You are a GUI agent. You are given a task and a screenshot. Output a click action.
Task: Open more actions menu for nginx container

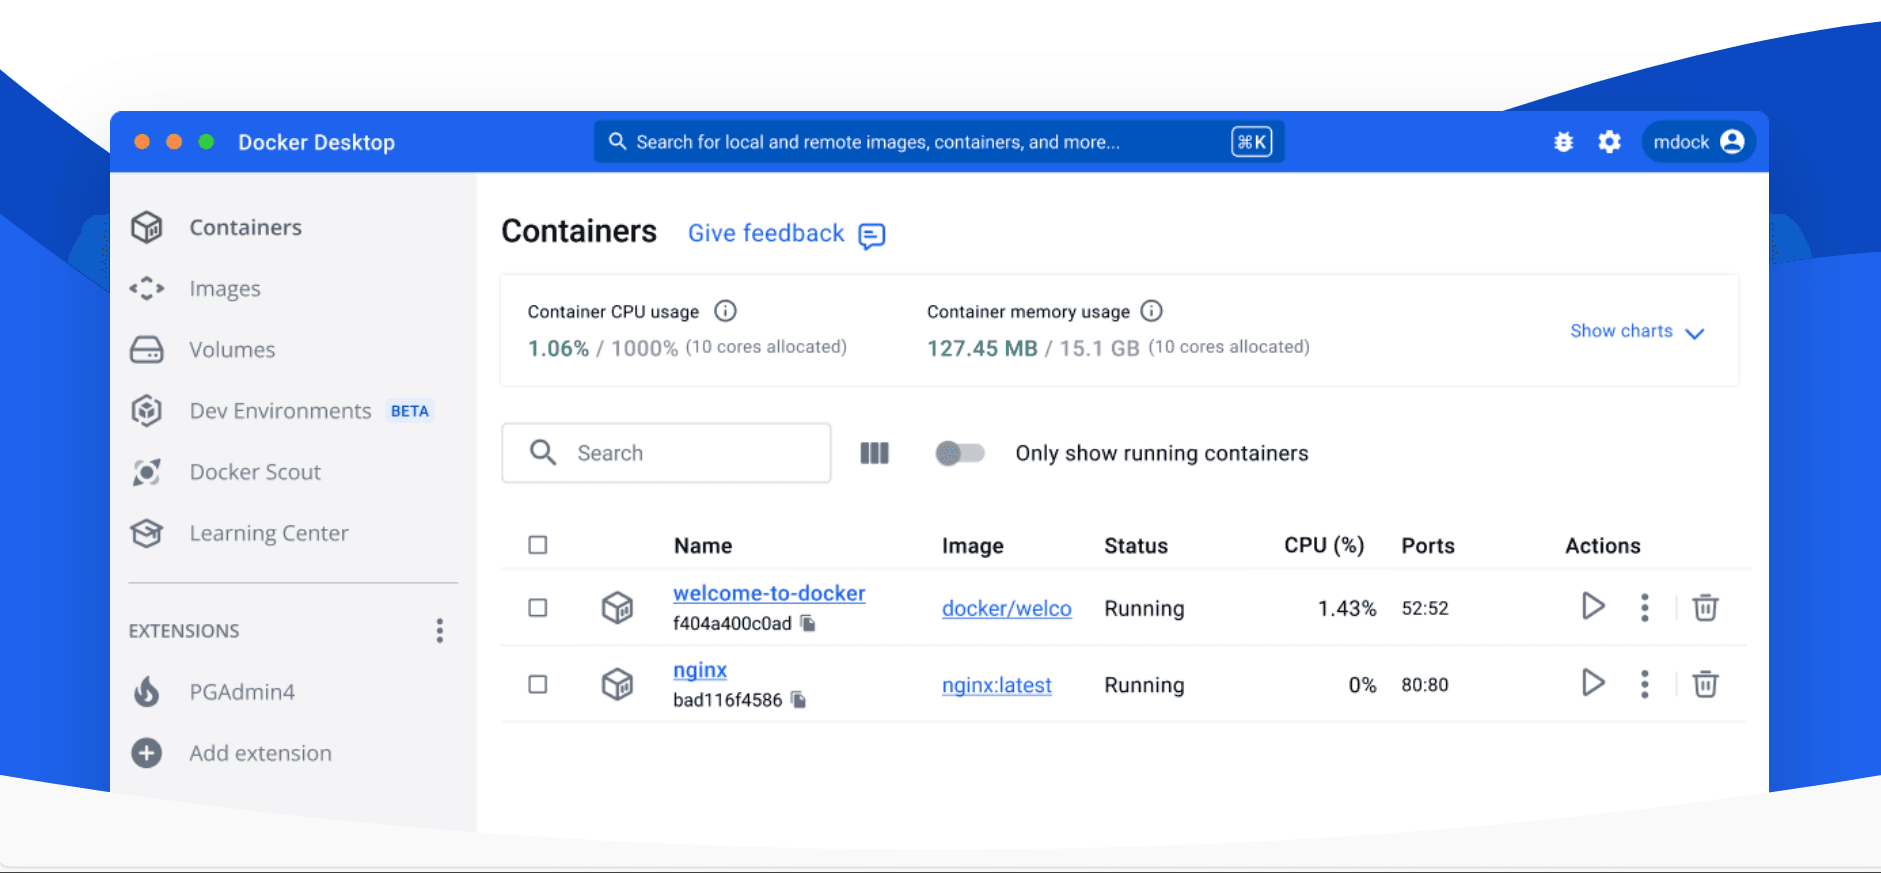pyautogui.click(x=1645, y=684)
